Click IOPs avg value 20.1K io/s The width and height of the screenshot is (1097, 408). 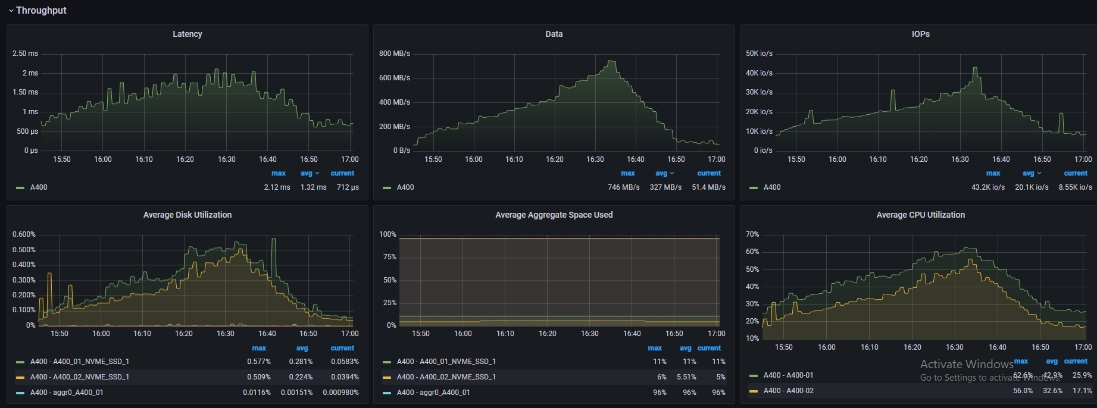click(1033, 188)
